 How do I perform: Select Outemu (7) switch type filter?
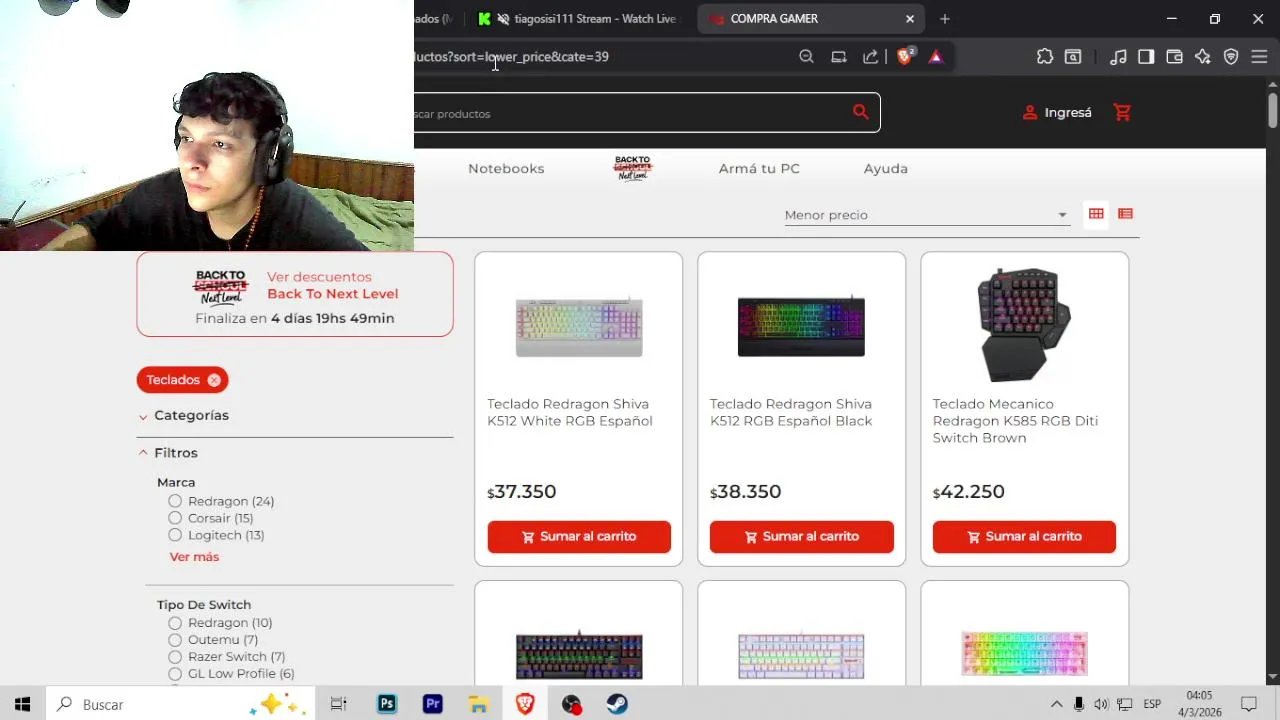tap(213, 640)
